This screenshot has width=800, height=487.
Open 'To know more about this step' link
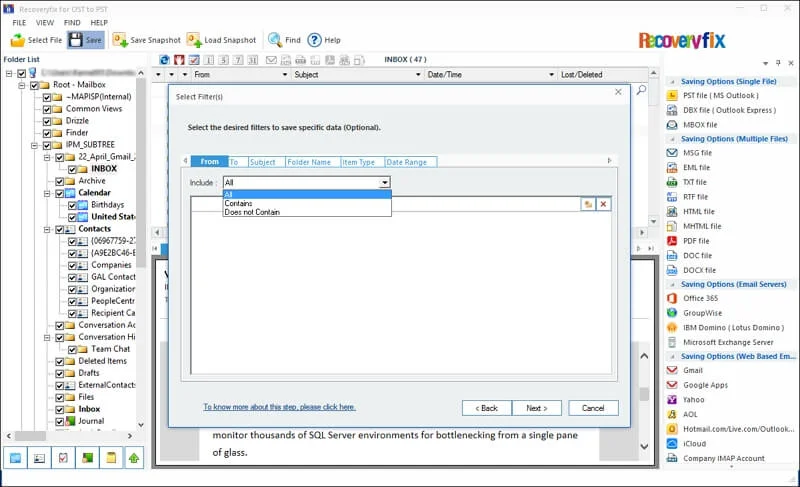[x=279, y=407]
